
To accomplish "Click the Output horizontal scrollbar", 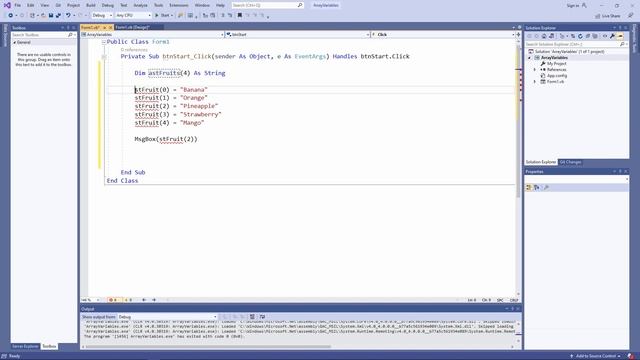I will click(x=208, y=347).
